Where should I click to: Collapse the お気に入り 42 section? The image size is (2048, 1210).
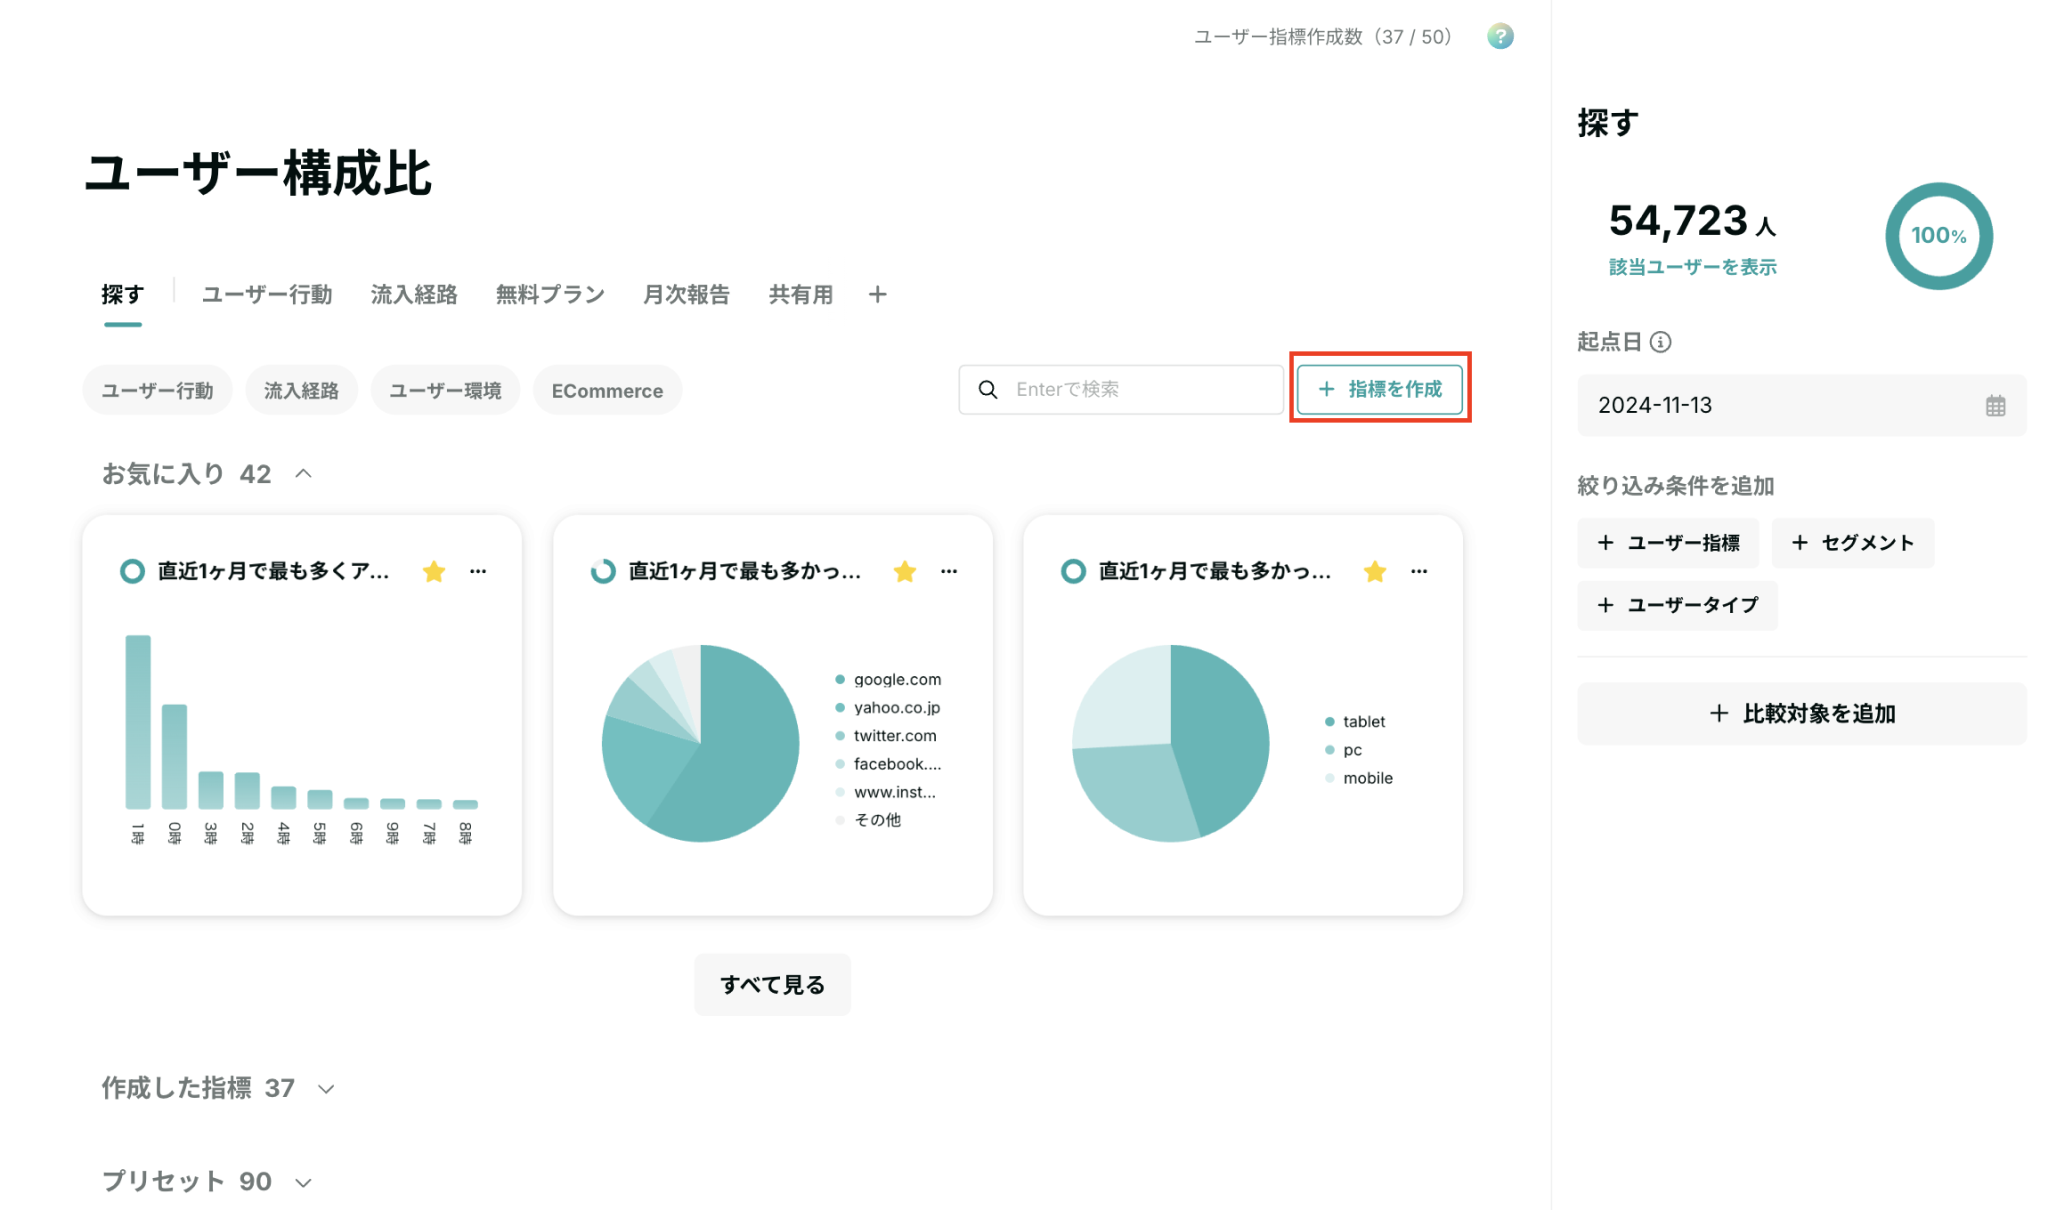tap(304, 474)
